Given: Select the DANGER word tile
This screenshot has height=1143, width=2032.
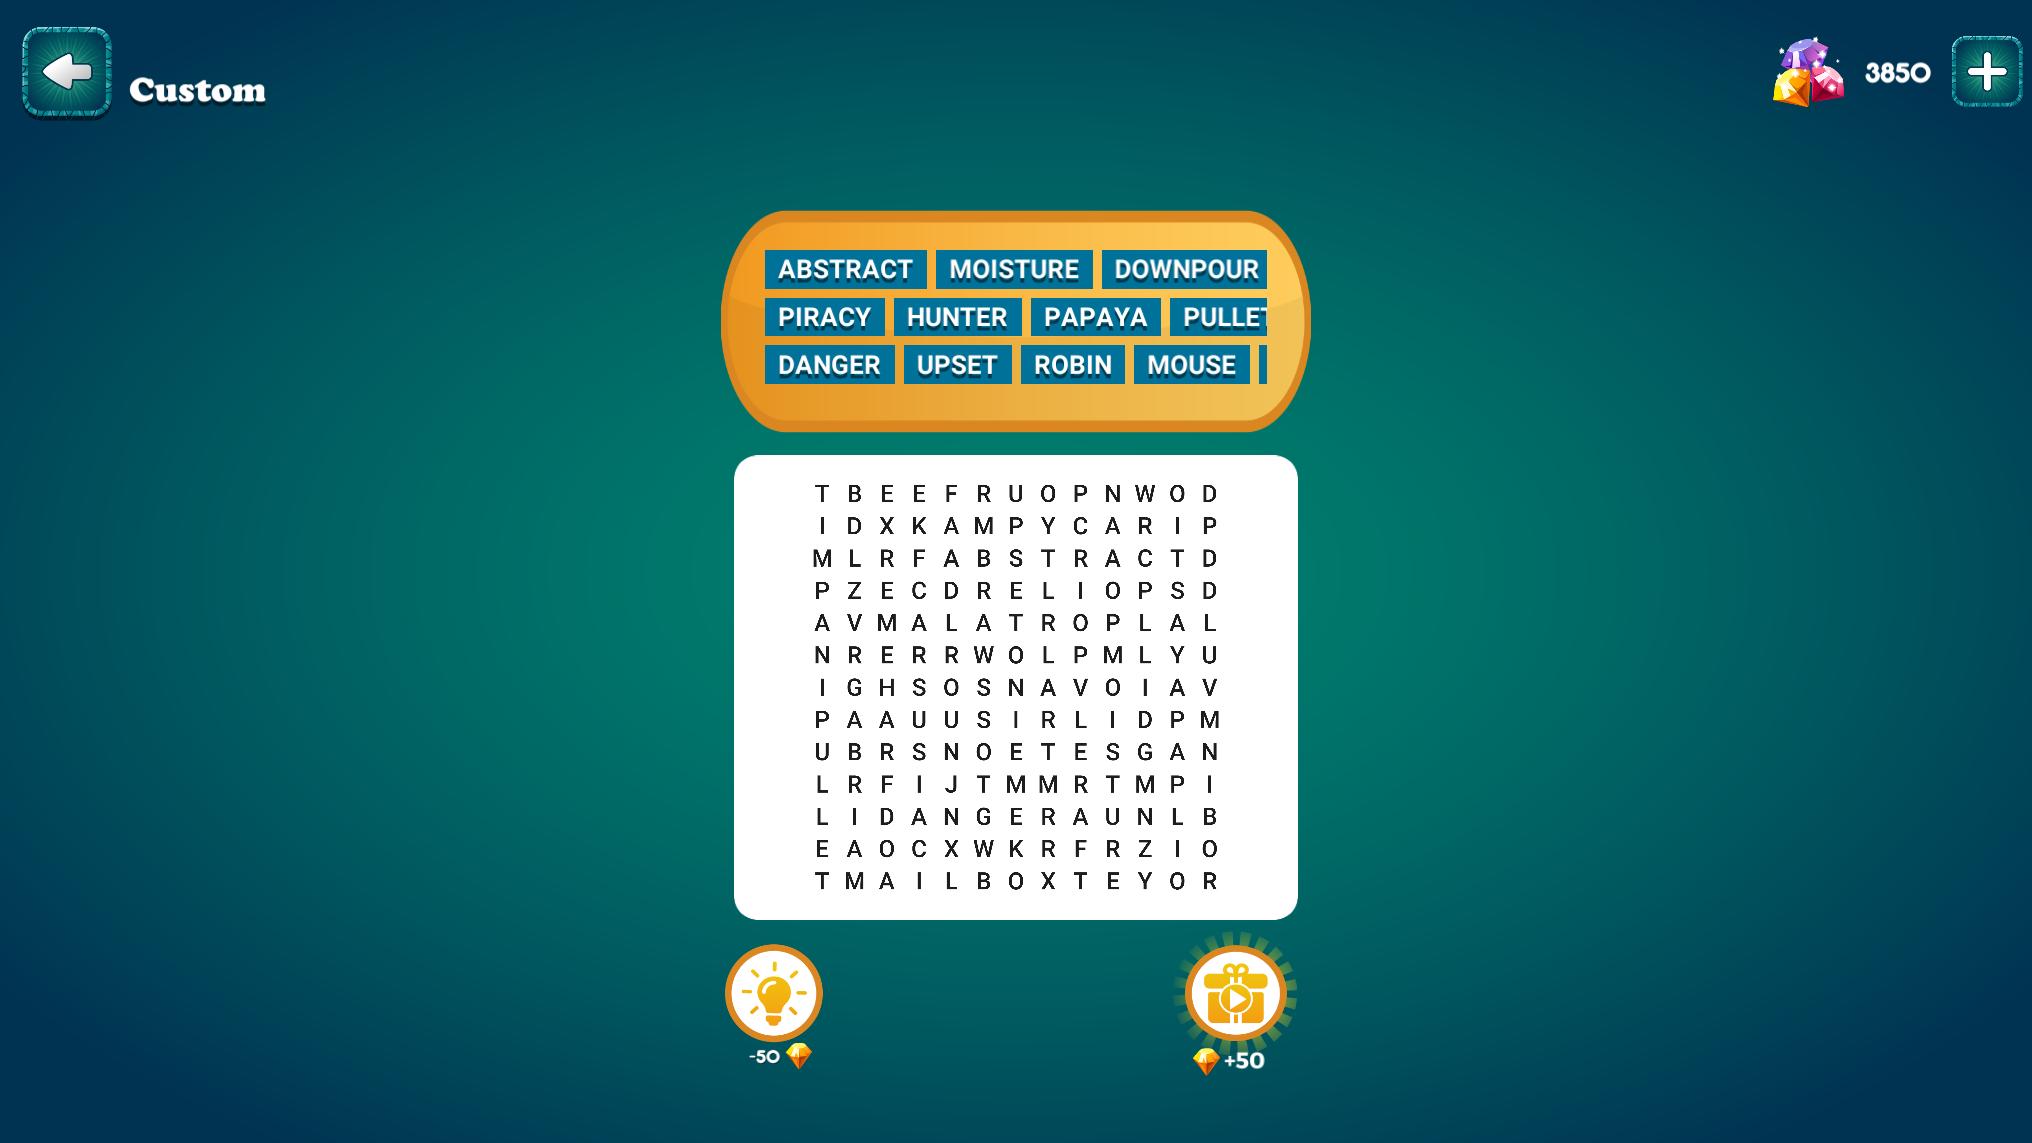Looking at the screenshot, I should click(x=829, y=364).
